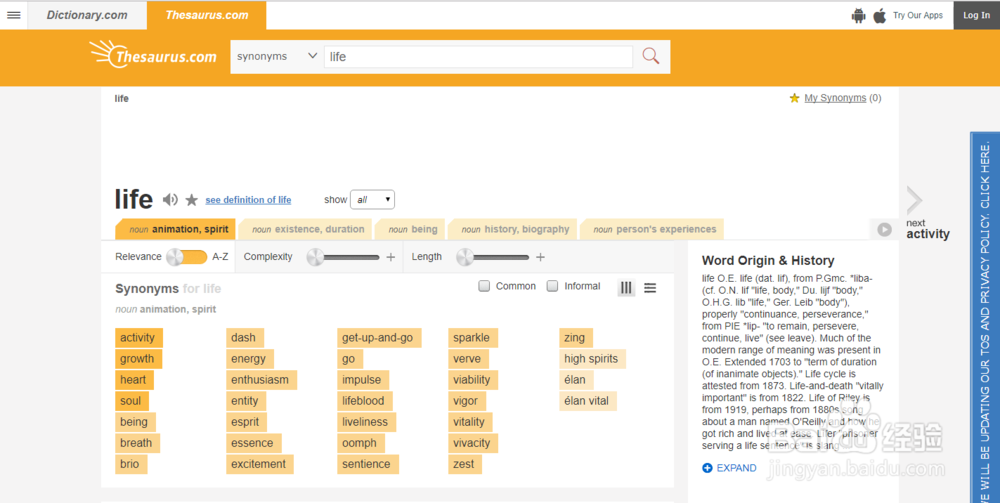
Task: Click the Apple app icon
Action: pyautogui.click(x=879, y=15)
